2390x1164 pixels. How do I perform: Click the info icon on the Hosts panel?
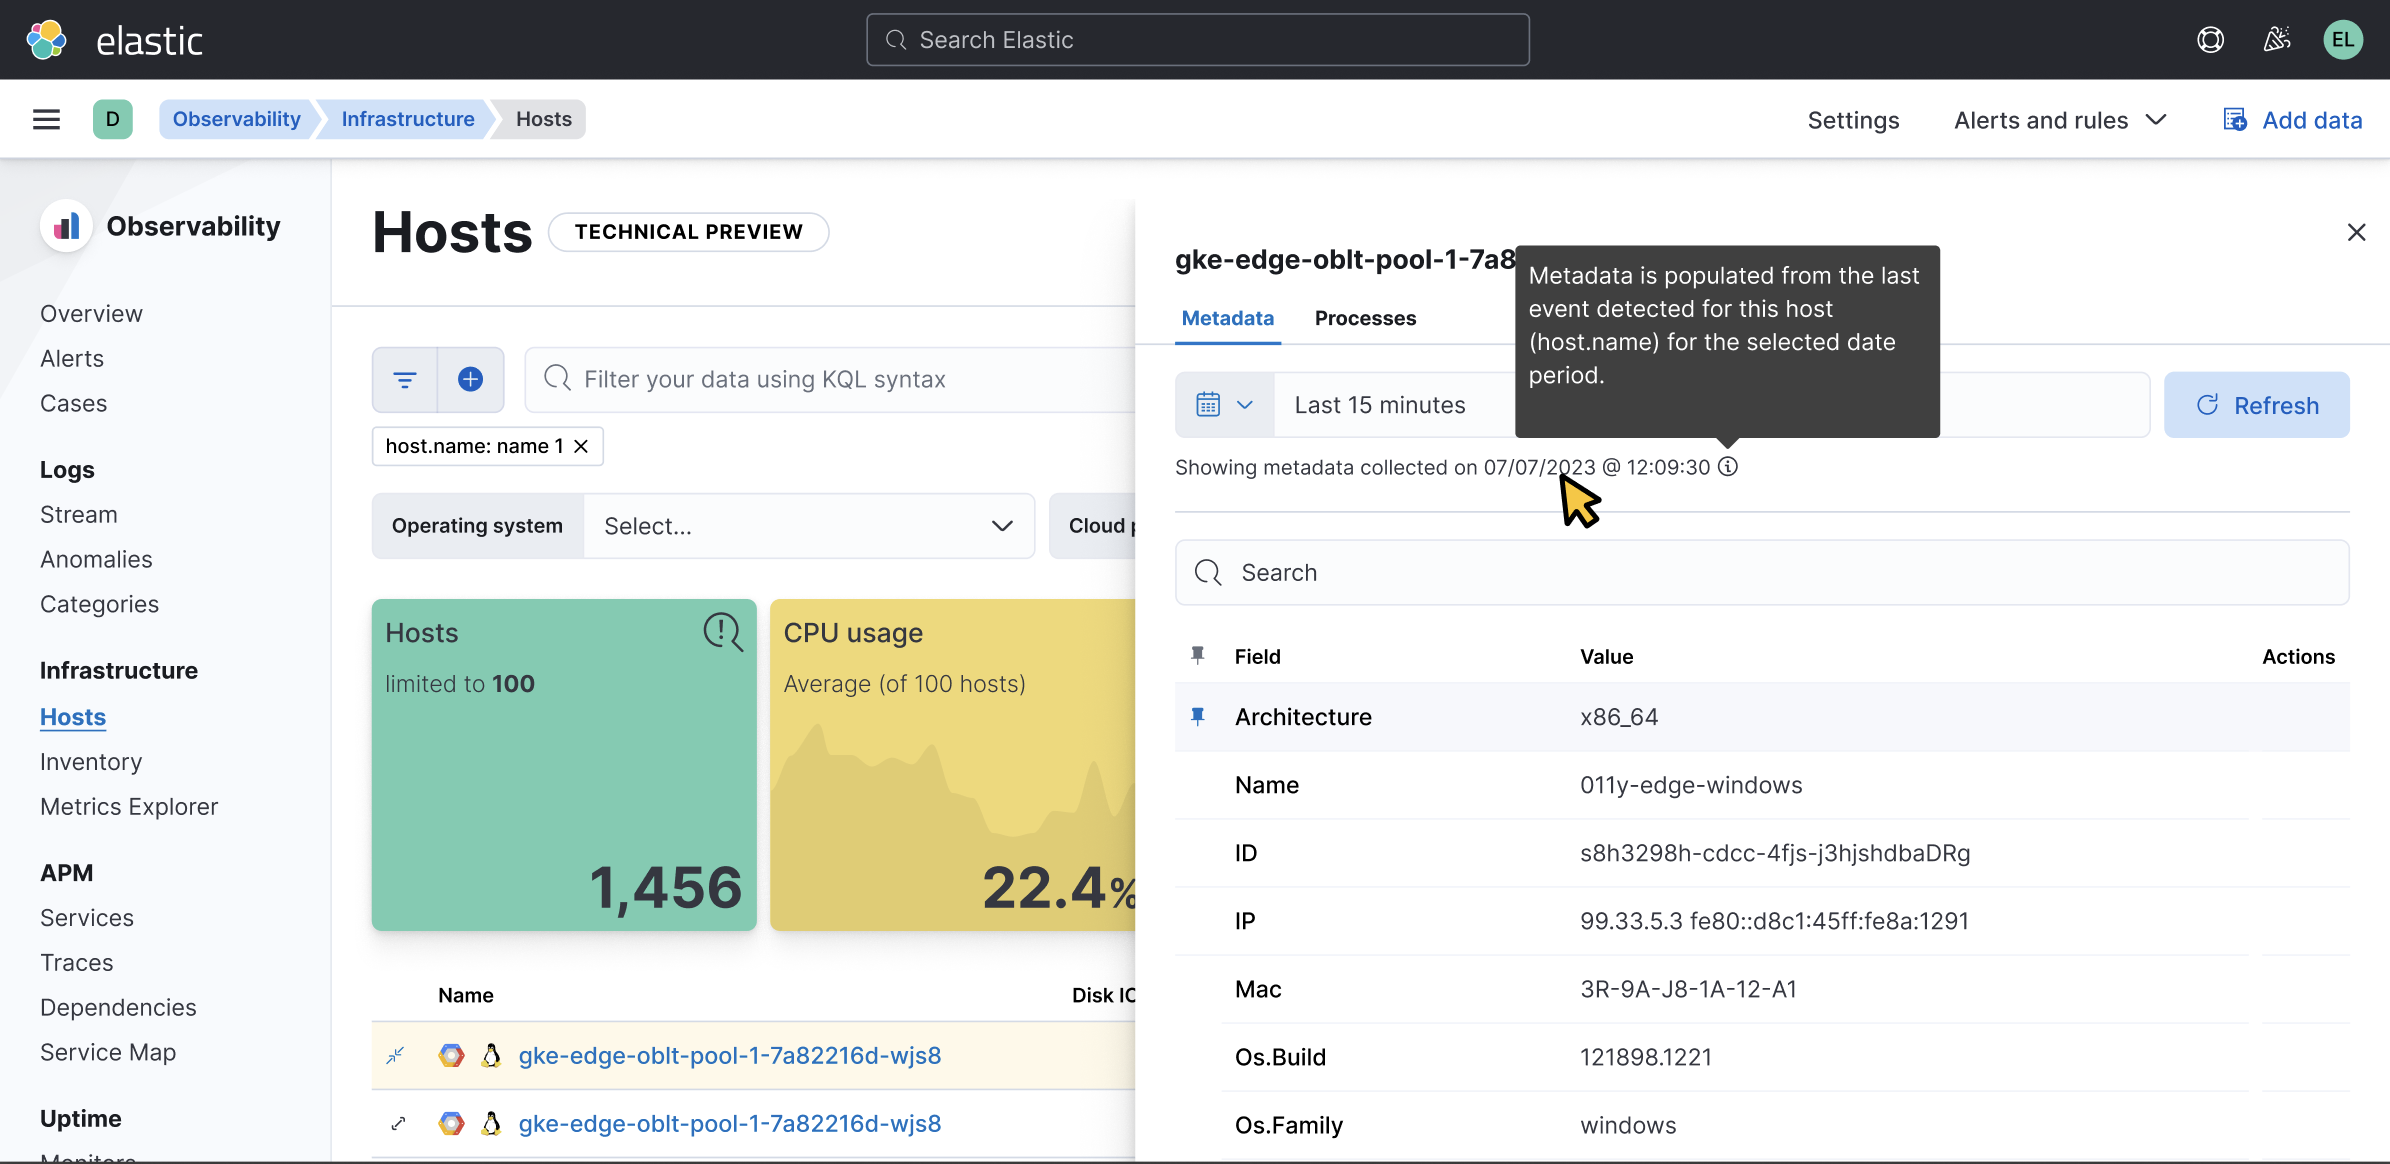pyautogui.click(x=722, y=631)
